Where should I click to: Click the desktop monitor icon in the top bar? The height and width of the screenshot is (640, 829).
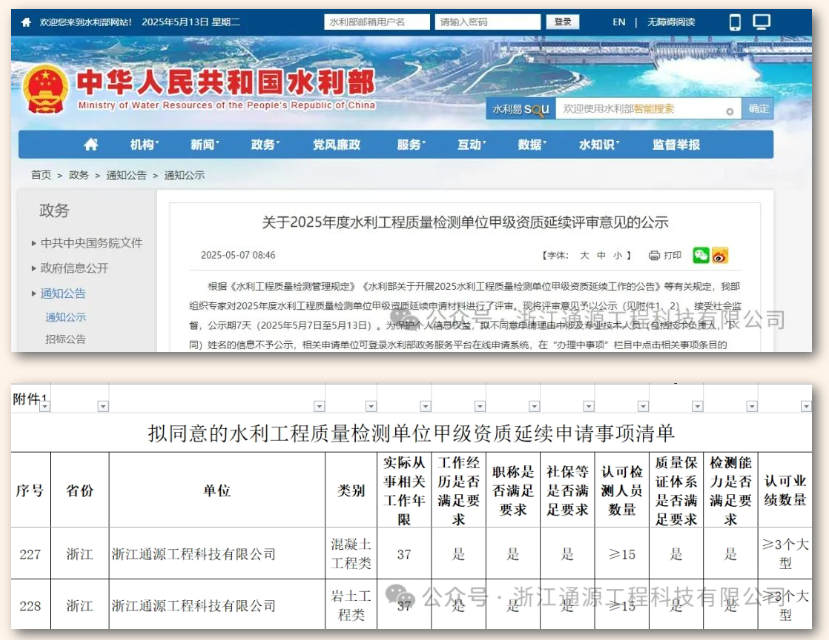[762, 22]
